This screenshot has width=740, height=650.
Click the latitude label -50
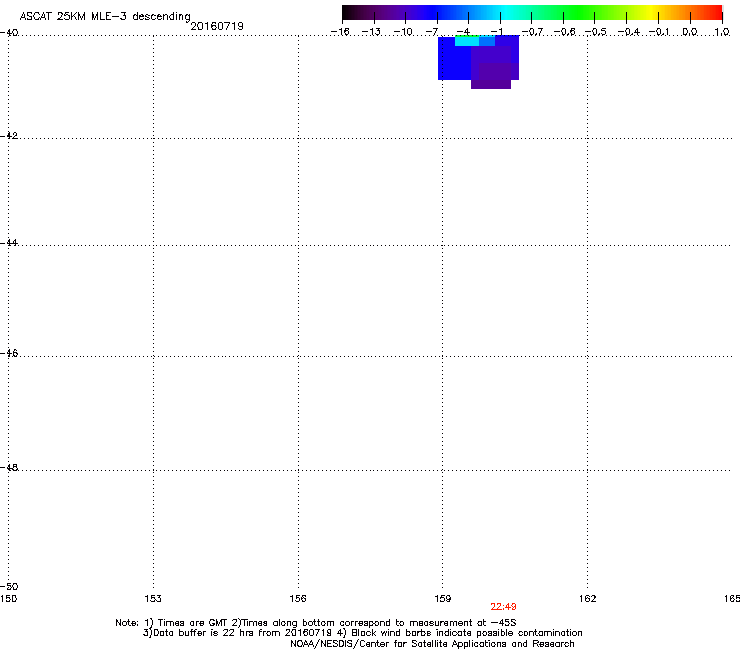[9, 587]
